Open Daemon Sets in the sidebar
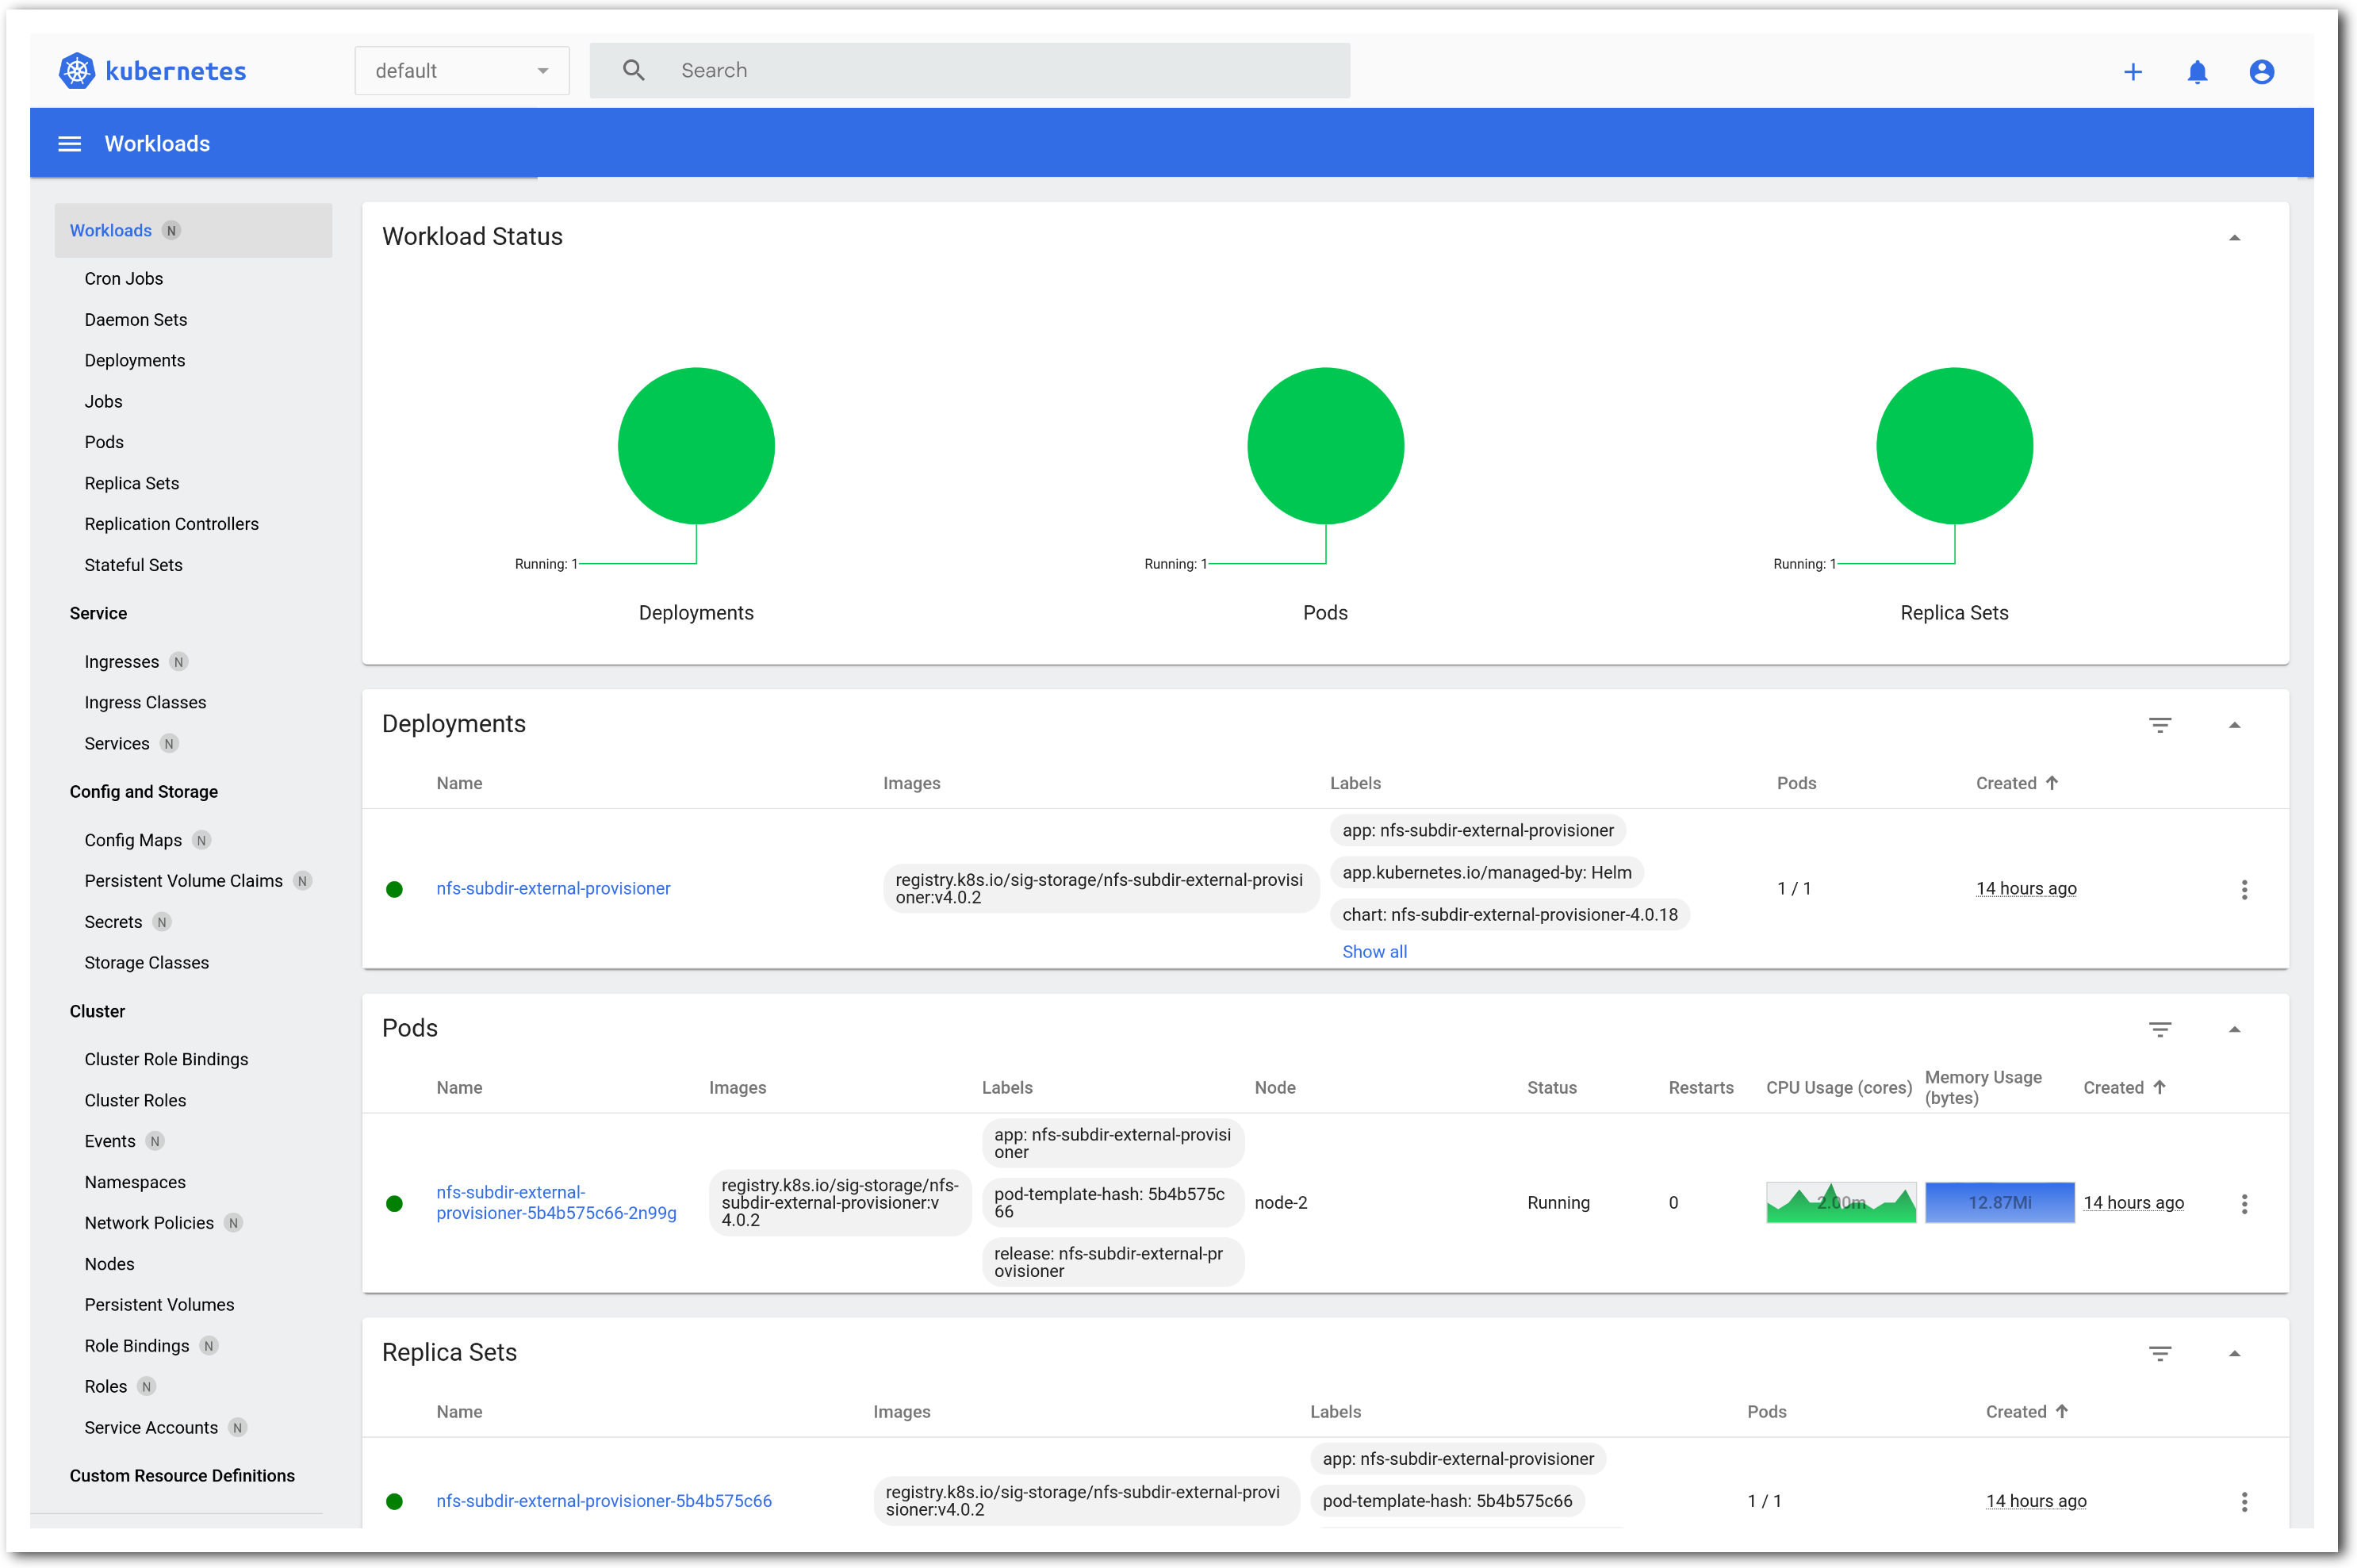2357x1568 pixels. click(135, 319)
